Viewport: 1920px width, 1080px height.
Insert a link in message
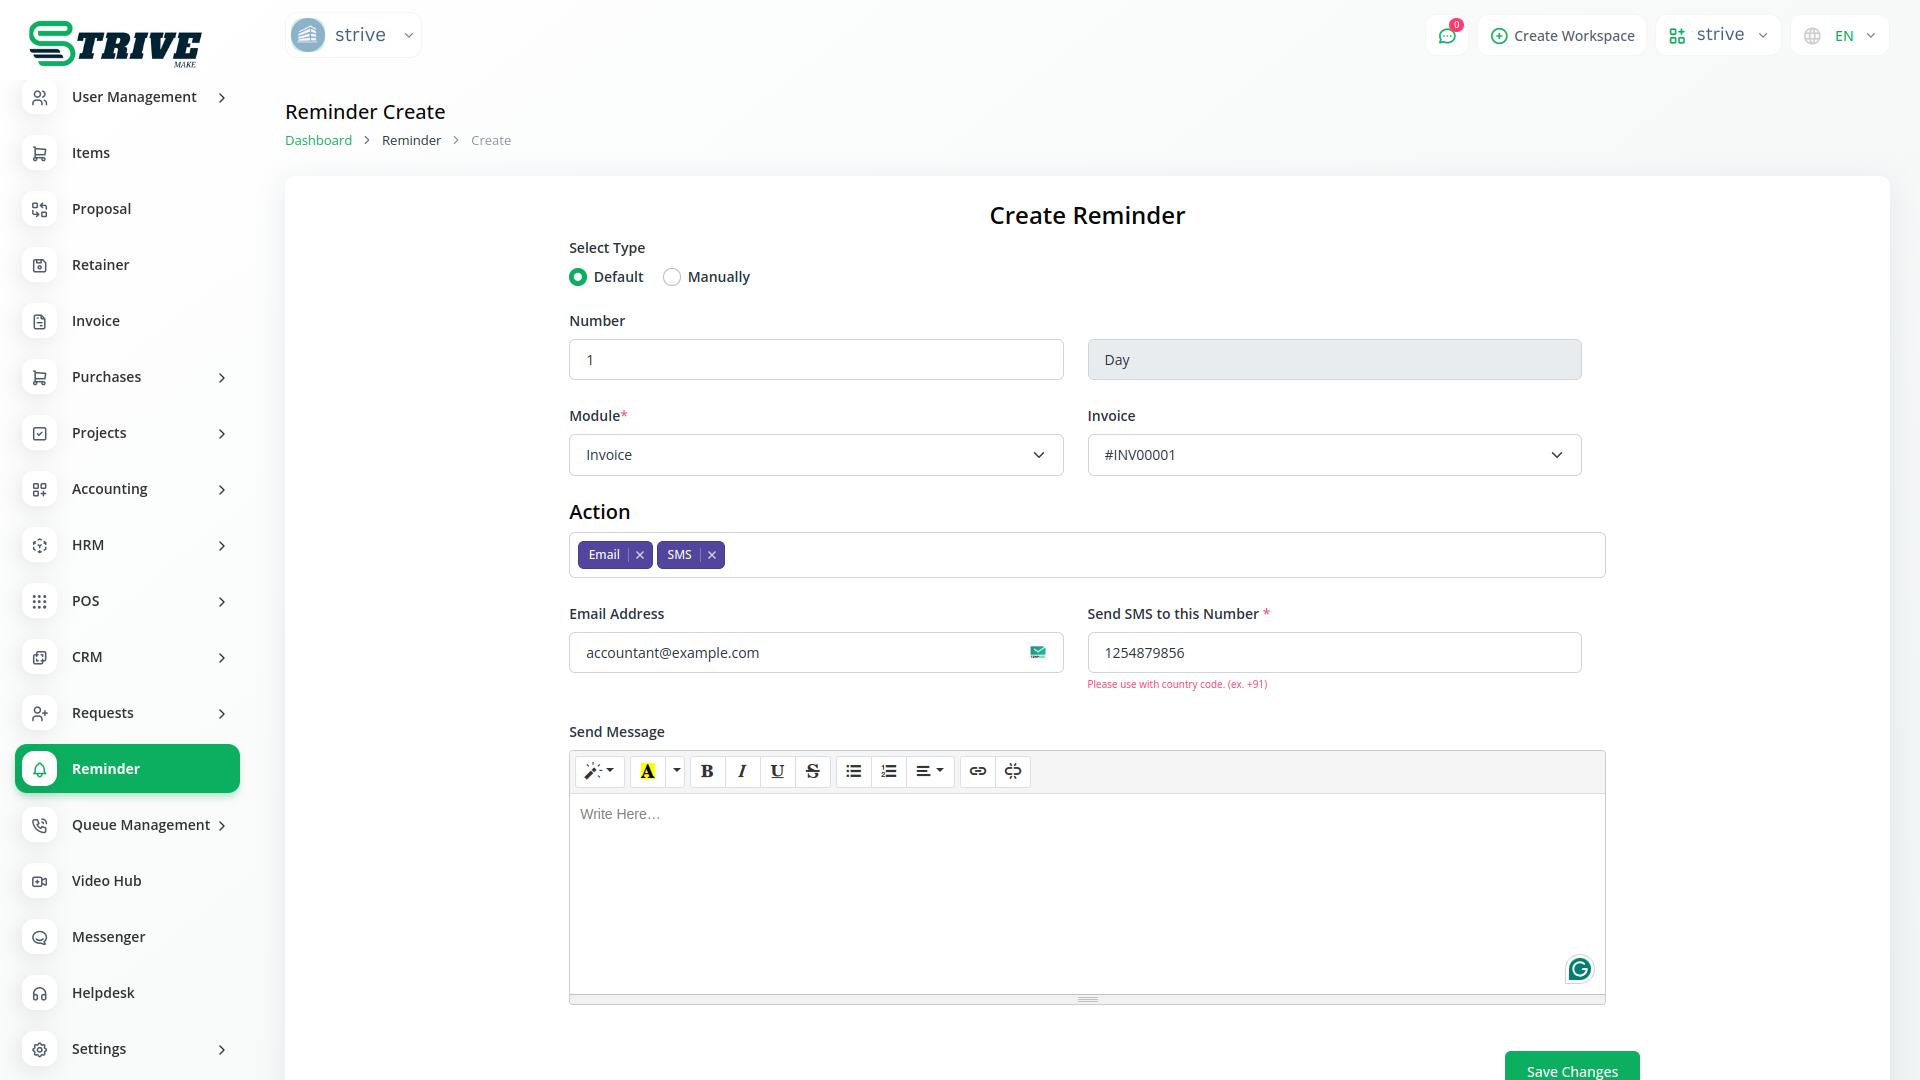pos(977,771)
